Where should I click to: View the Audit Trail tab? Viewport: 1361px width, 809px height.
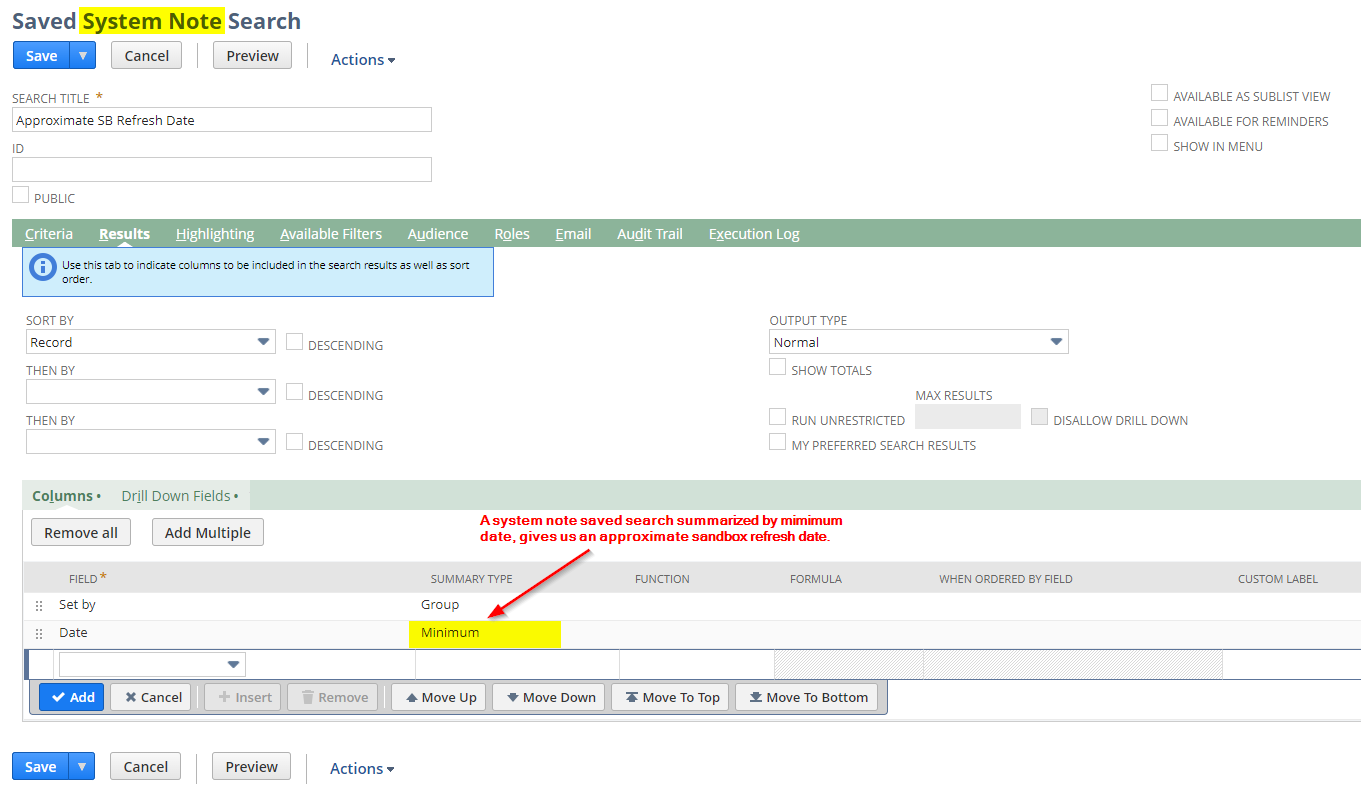pyautogui.click(x=650, y=234)
